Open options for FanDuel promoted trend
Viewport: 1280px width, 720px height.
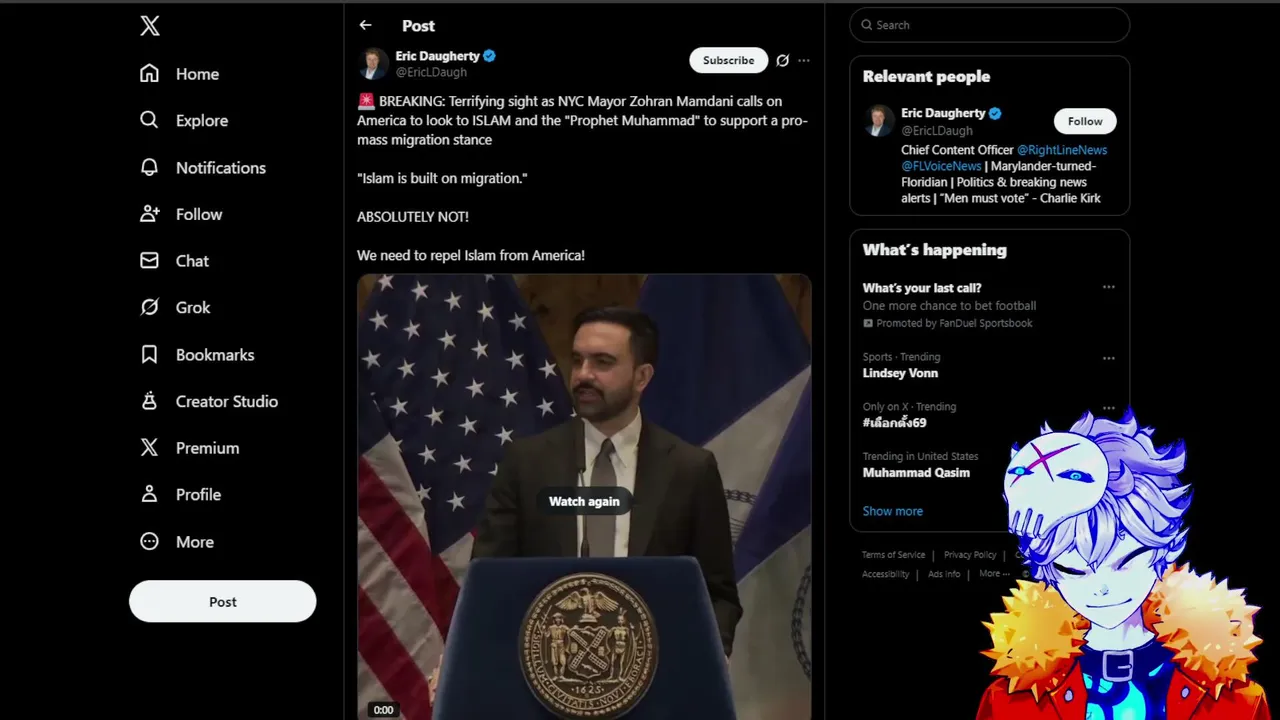coord(1108,287)
